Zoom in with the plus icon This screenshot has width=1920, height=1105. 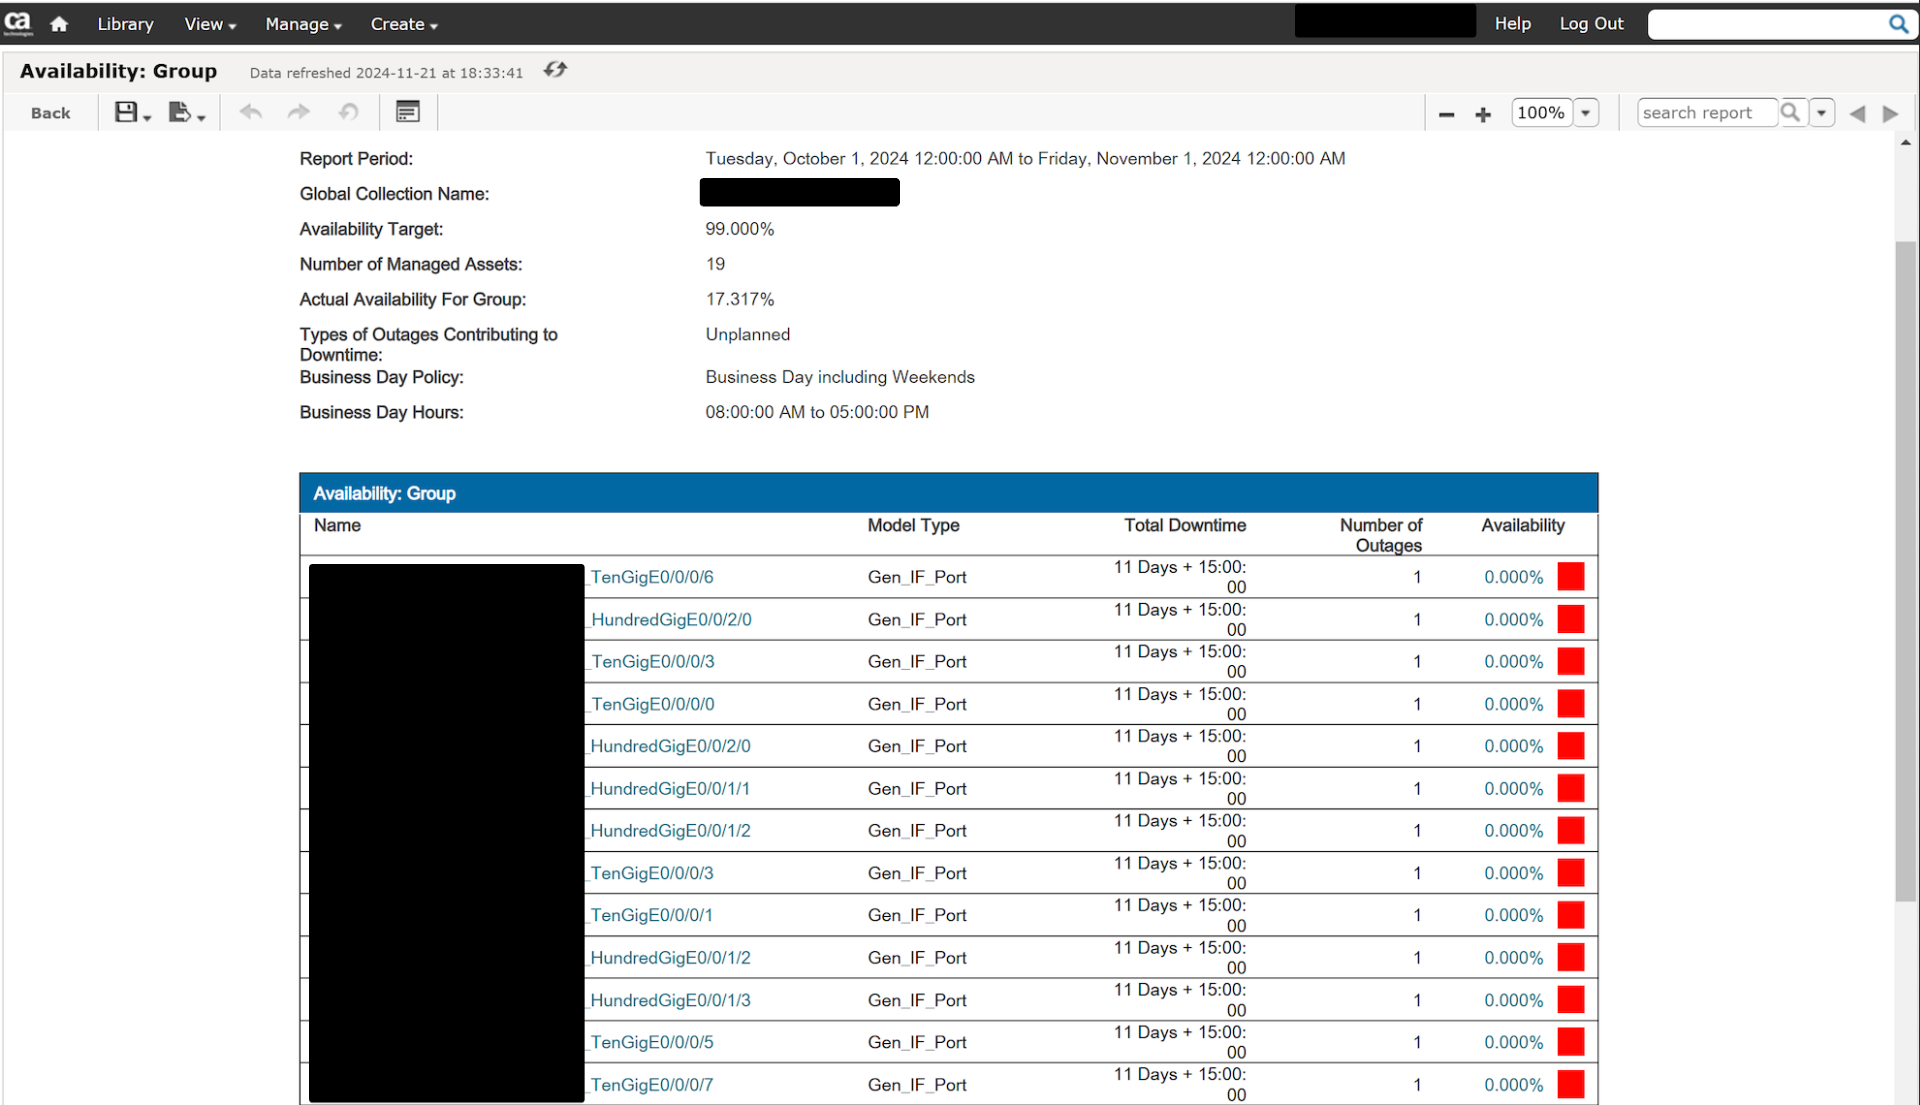coord(1483,114)
